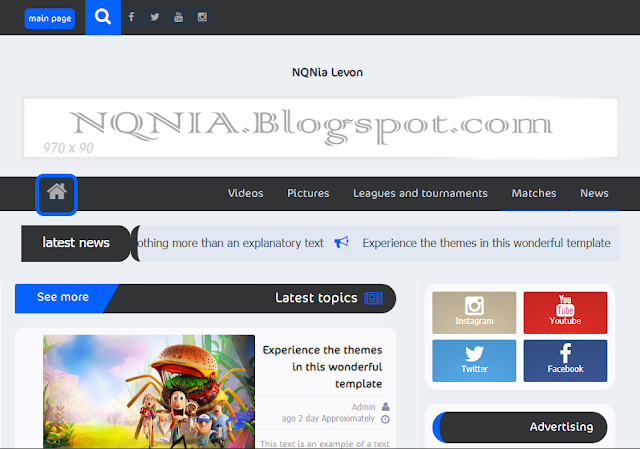Image resolution: width=640 pixels, height=449 pixels.
Task: Click the NQNia Levon site title
Action: 327,73
